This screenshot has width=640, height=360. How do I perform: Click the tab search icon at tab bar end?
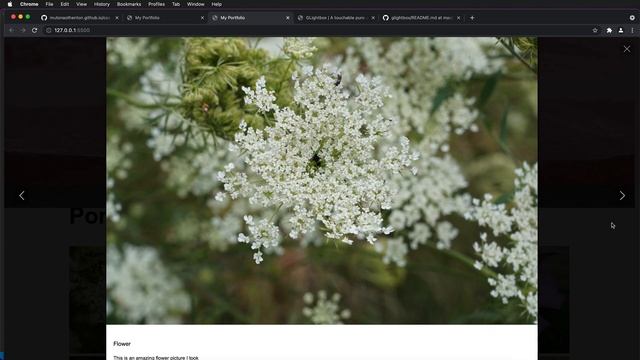[x=632, y=18]
